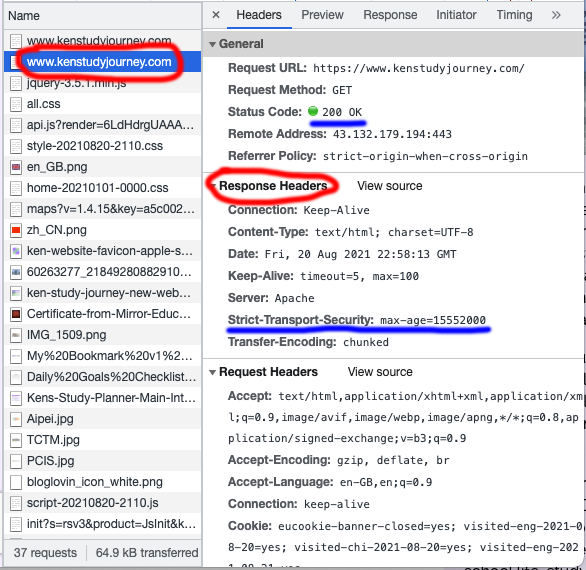This screenshot has height=570, width=586.
Task: Collapse the General section
Action: click(x=212, y=44)
